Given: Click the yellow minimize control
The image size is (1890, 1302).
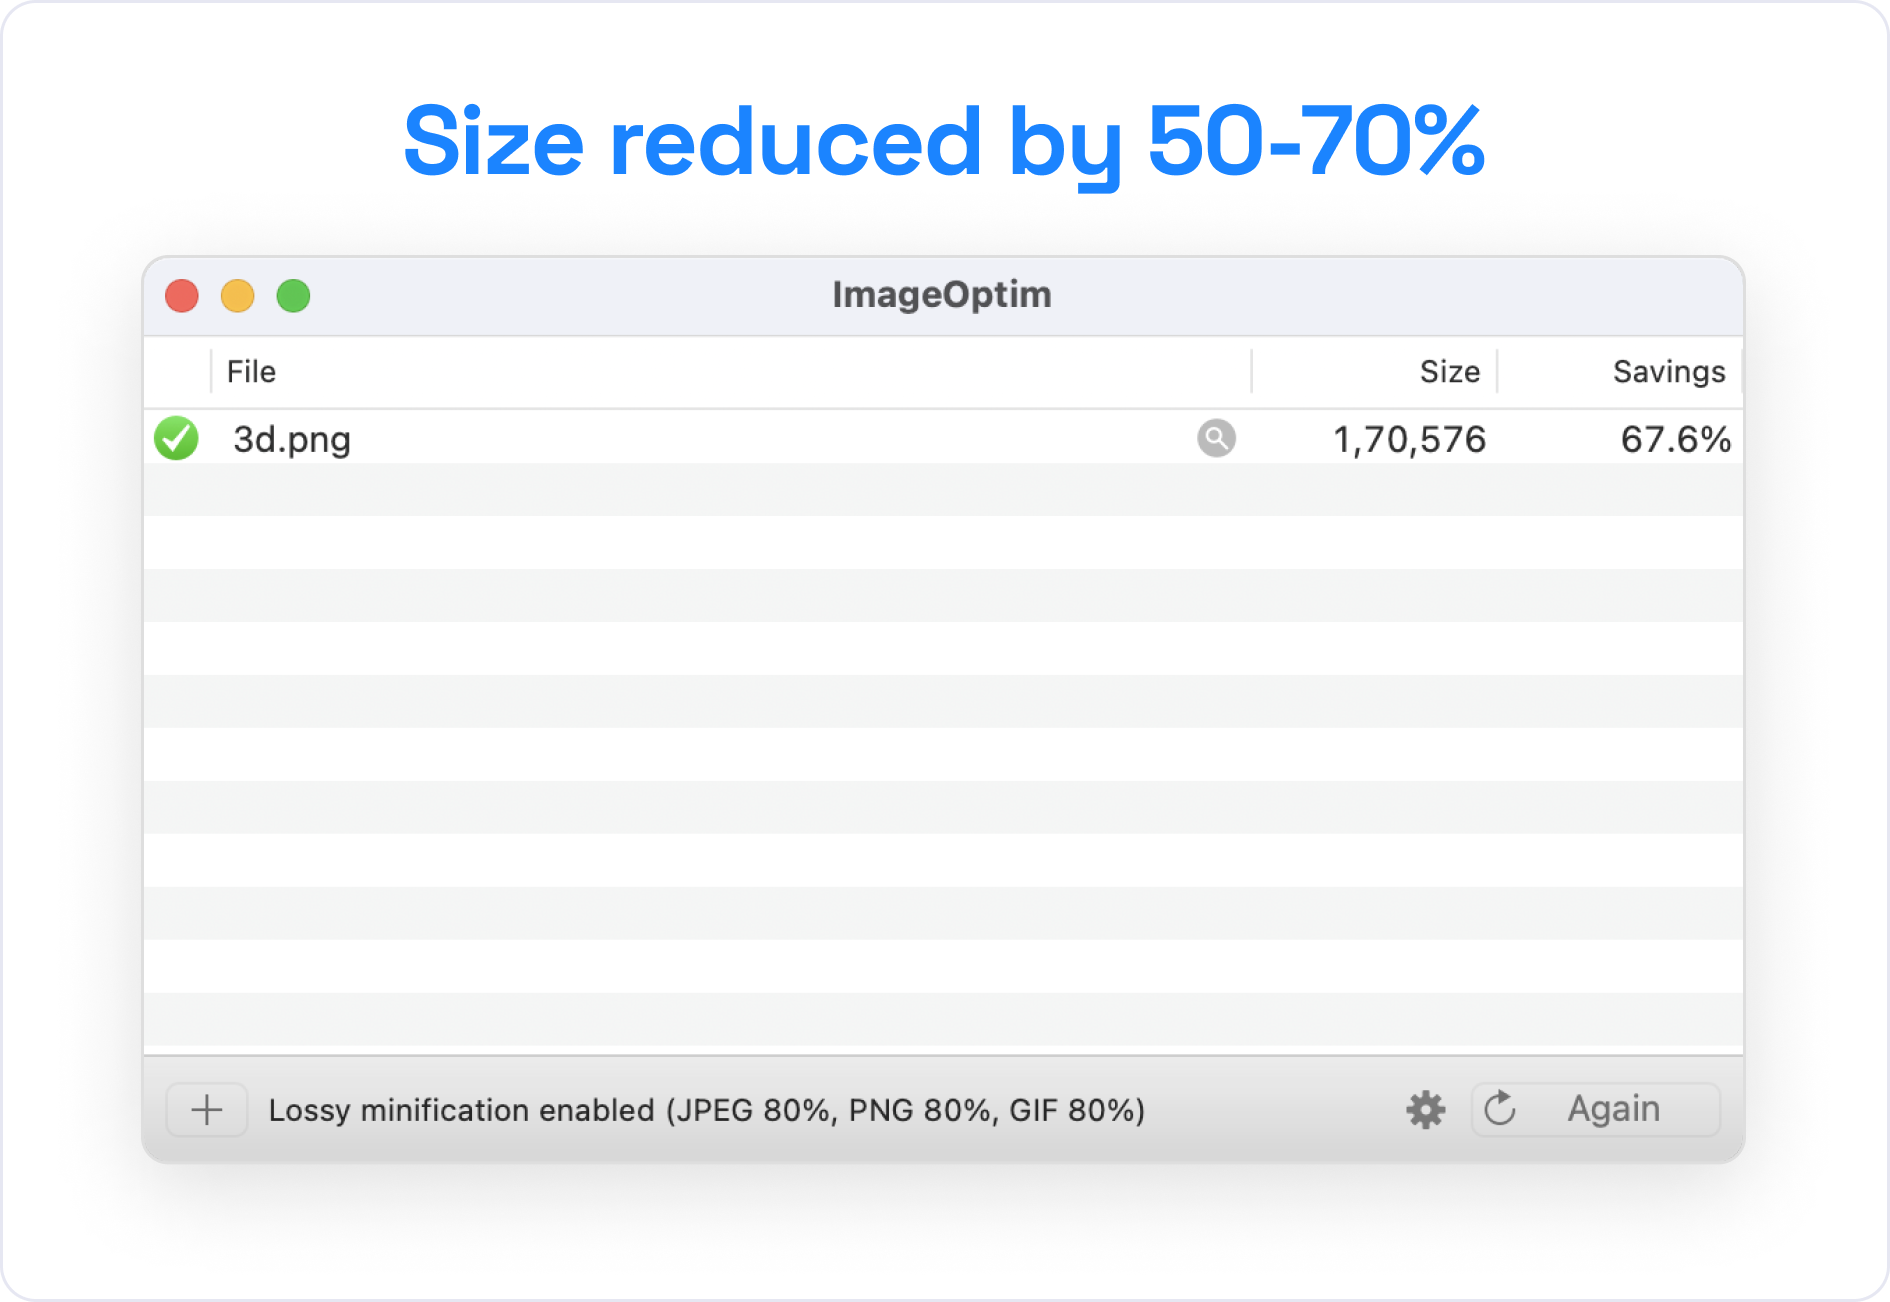Looking at the screenshot, I should pos(237,295).
